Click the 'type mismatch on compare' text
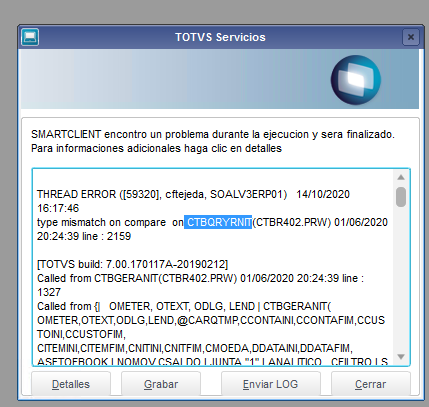Screen dimensions: 429x407 coord(101,222)
